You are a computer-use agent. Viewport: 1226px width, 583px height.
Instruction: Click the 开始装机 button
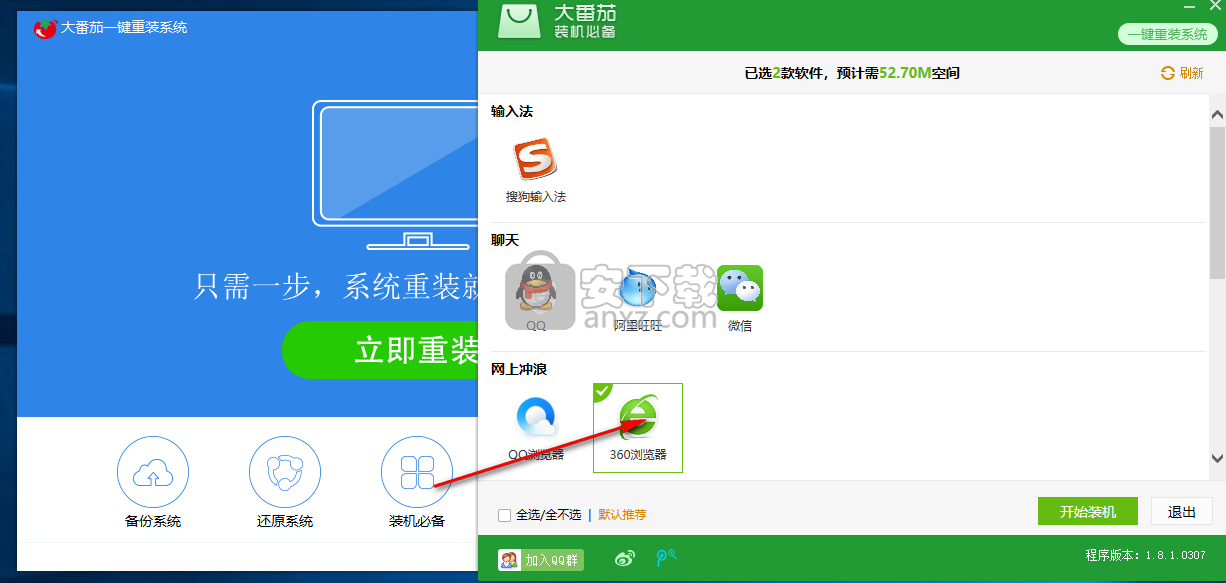tap(1089, 511)
